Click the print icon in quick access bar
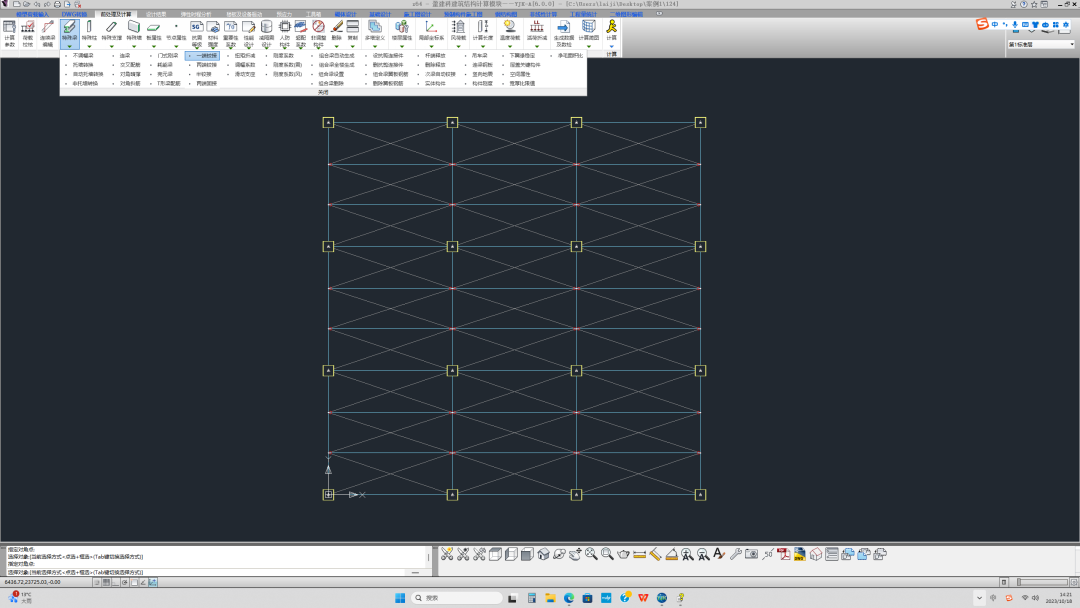The image size is (1080, 608). pos(57,4)
